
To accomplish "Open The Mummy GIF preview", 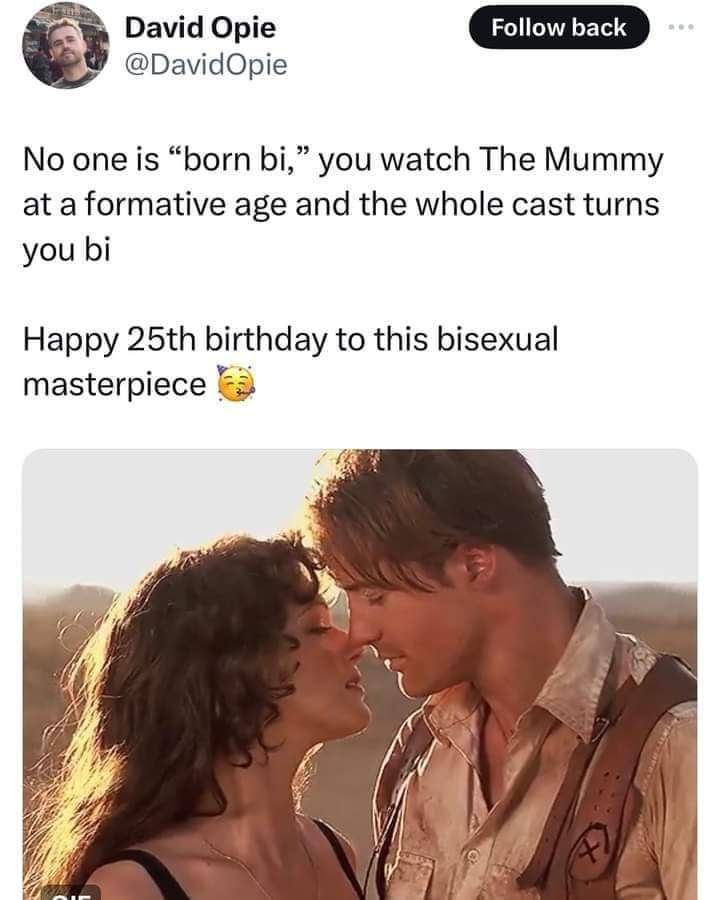I will [360, 674].
